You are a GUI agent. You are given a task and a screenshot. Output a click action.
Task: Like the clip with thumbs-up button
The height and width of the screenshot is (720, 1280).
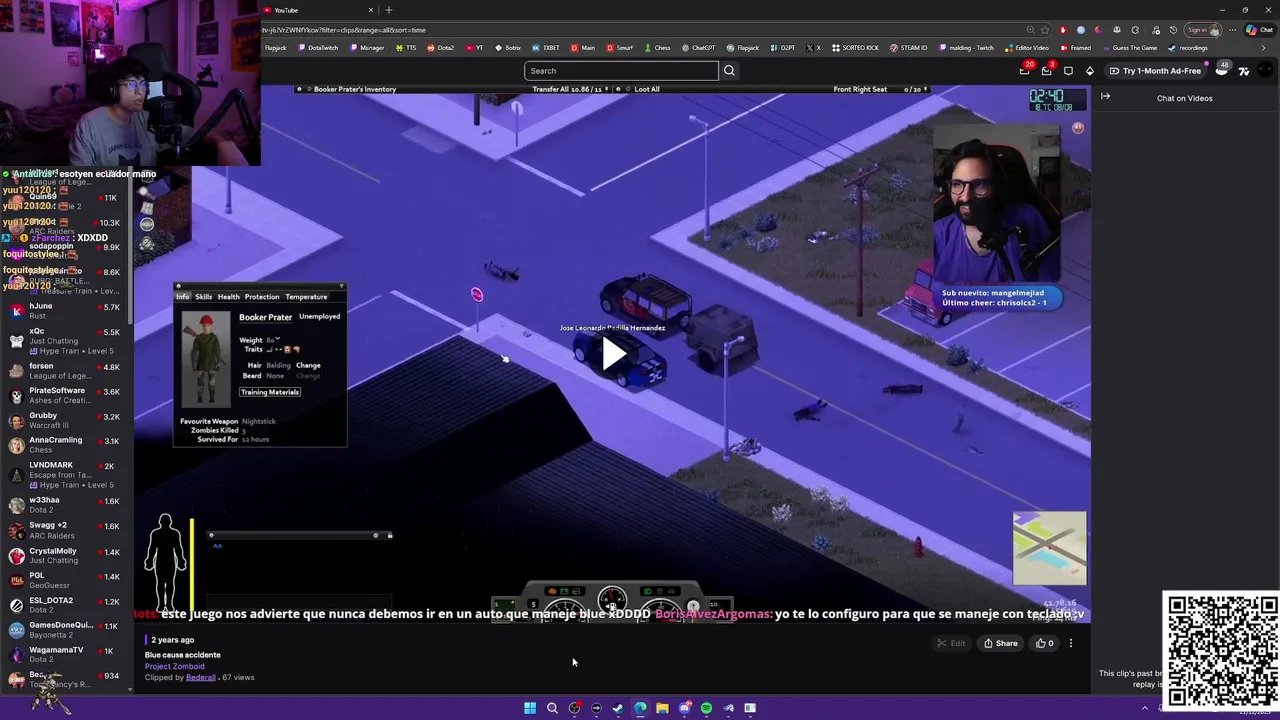click(x=1045, y=643)
